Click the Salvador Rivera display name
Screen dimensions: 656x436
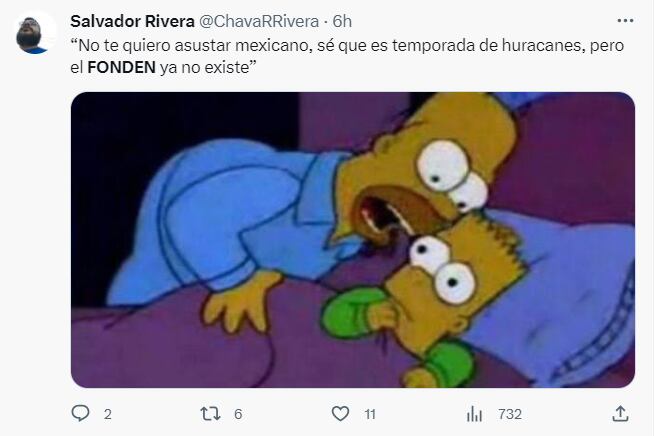tap(132, 21)
